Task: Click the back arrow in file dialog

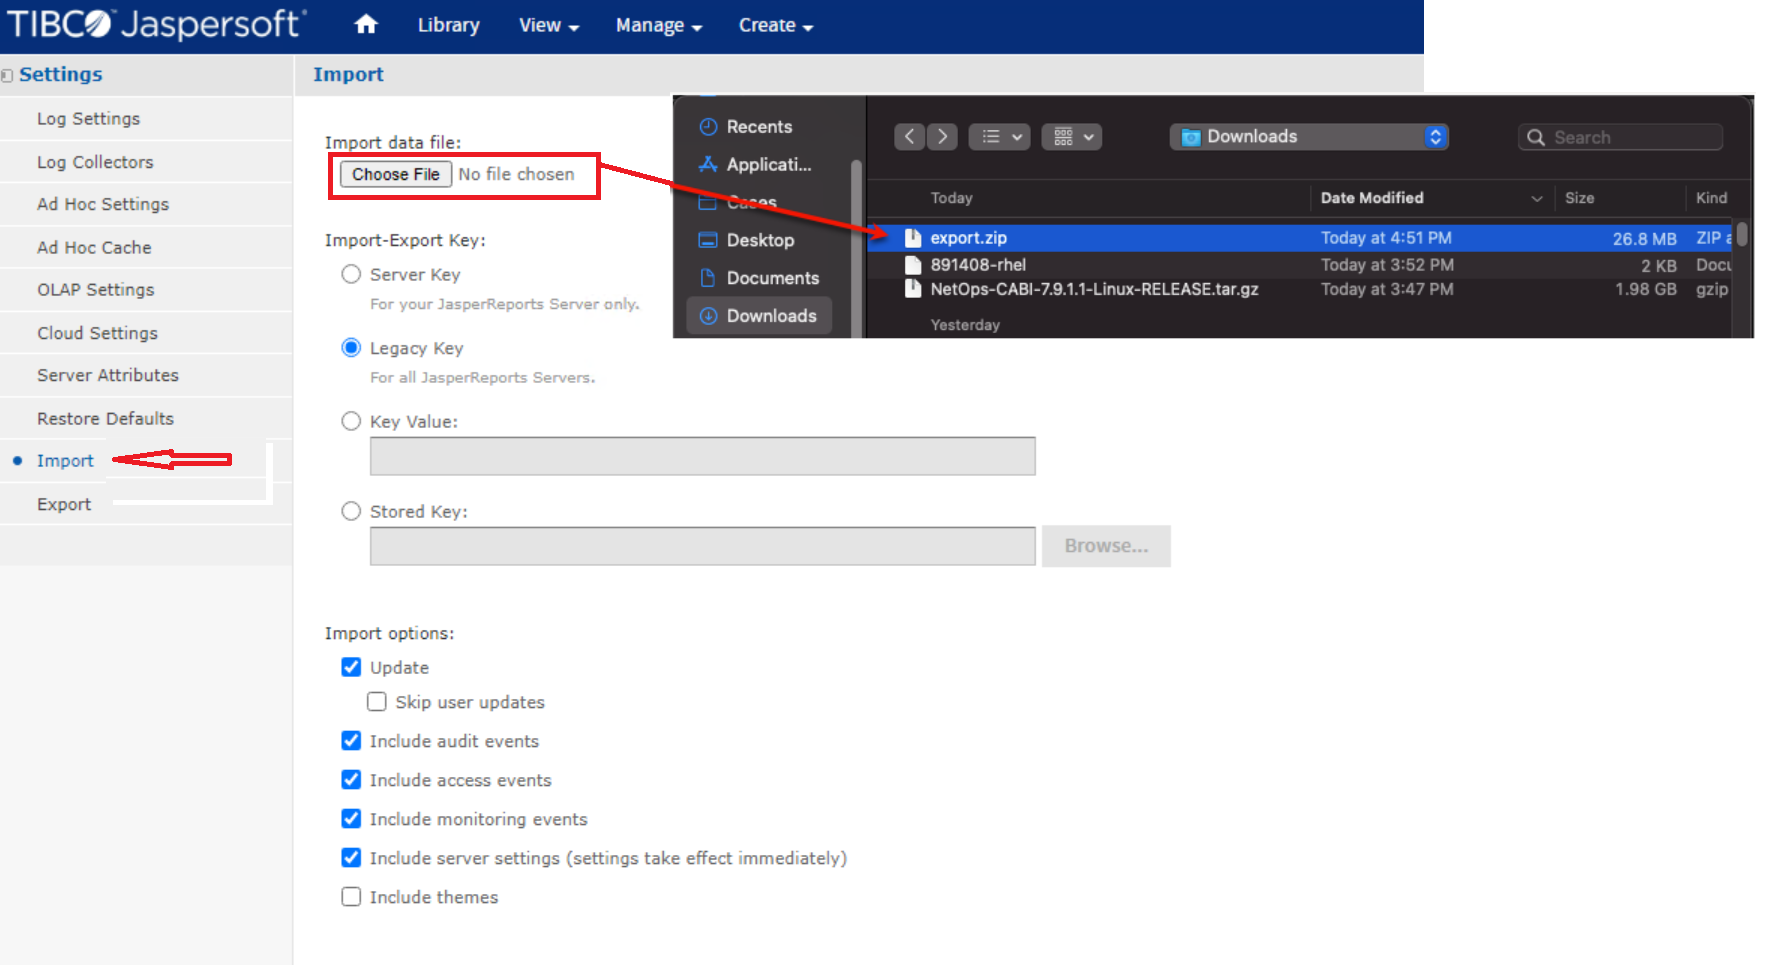Action: [909, 137]
